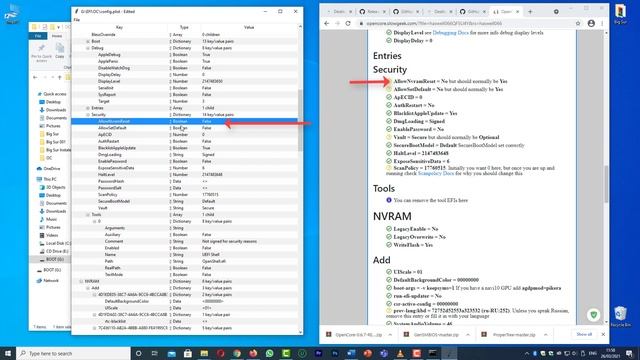Click Chrome page vertical scrollbar
This screenshot has height=360, width=640.
coord(606,184)
